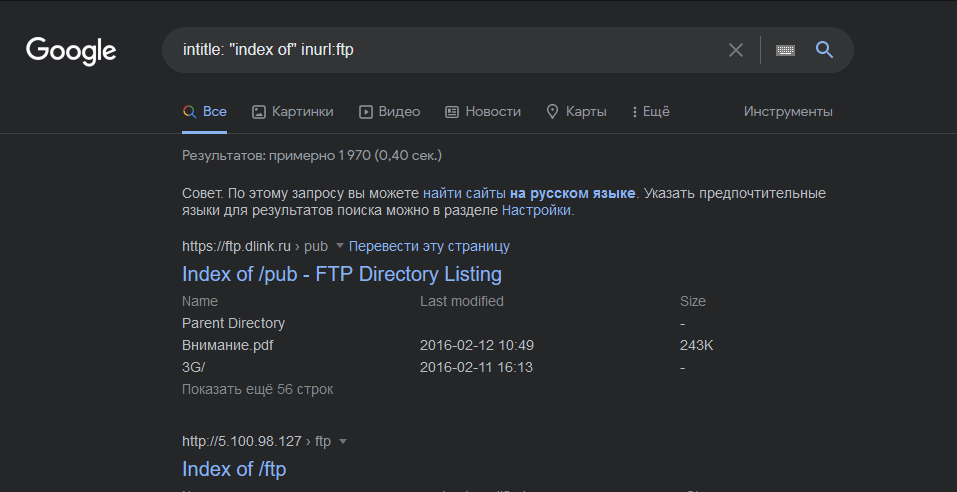The width and height of the screenshot is (957, 492).
Task: Select the Карты maps tab
Action: pos(576,112)
